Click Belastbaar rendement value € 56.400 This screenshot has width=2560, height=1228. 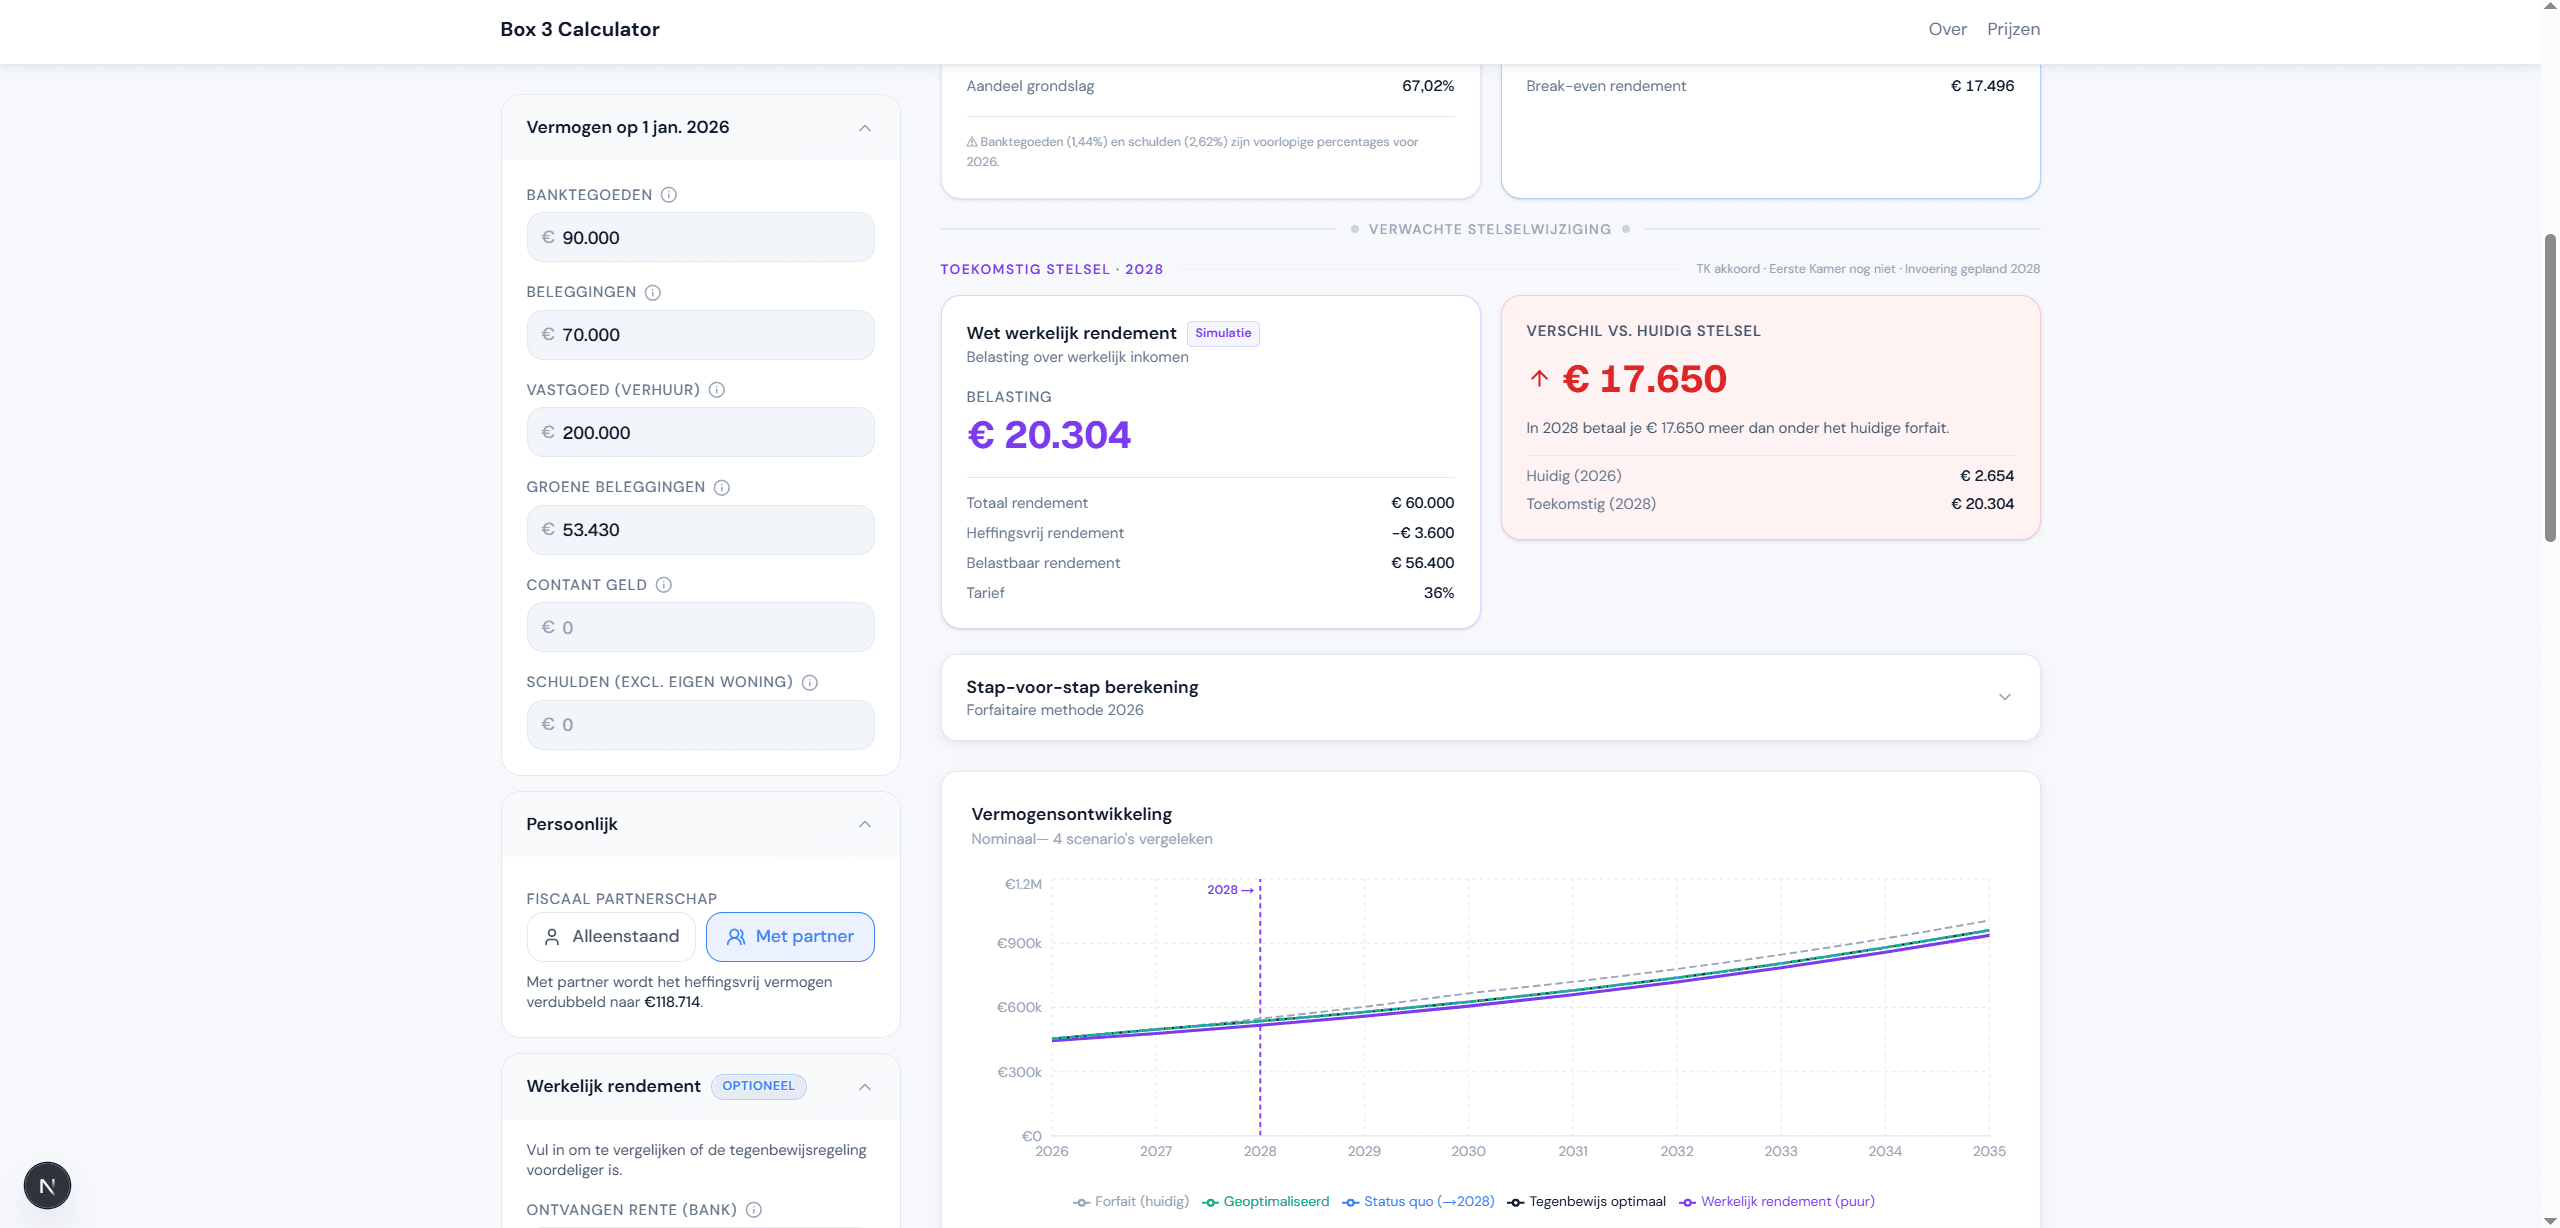pyautogui.click(x=1422, y=563)
